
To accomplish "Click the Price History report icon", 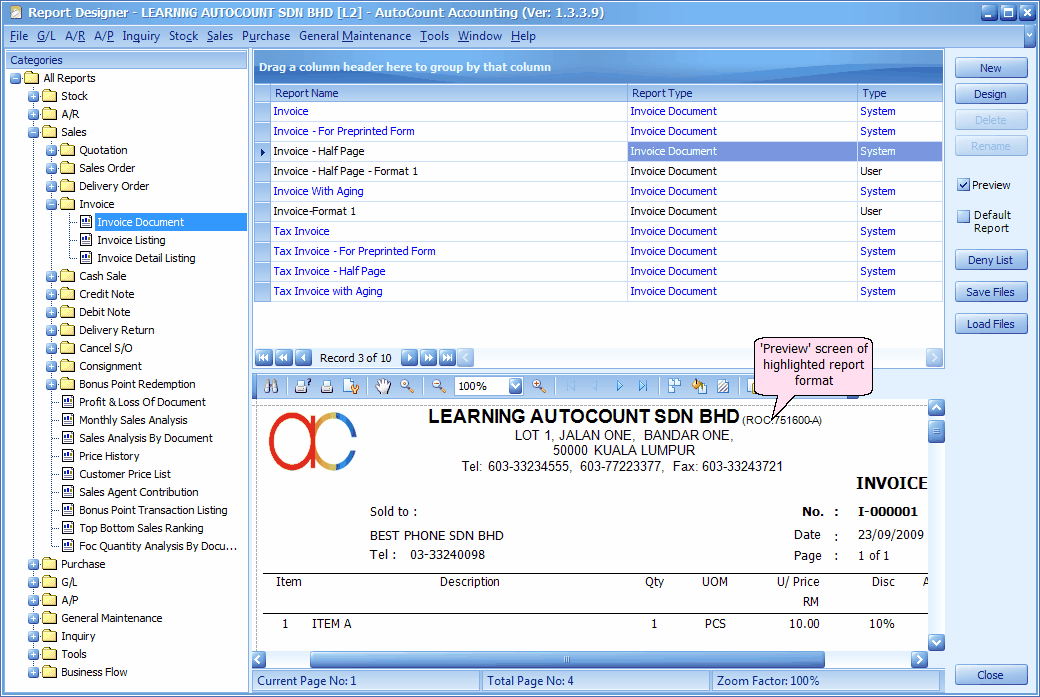I will pos(68,456).
